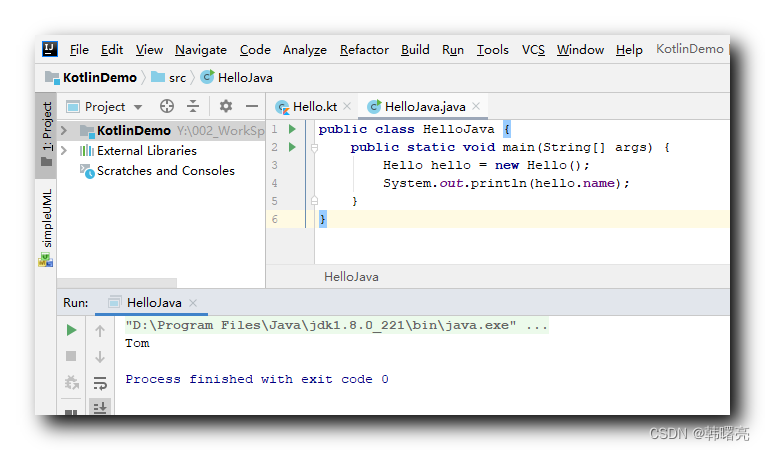Click HelloJava in editor breadcrumb bar
765x450 pixels.
point(351,277)
